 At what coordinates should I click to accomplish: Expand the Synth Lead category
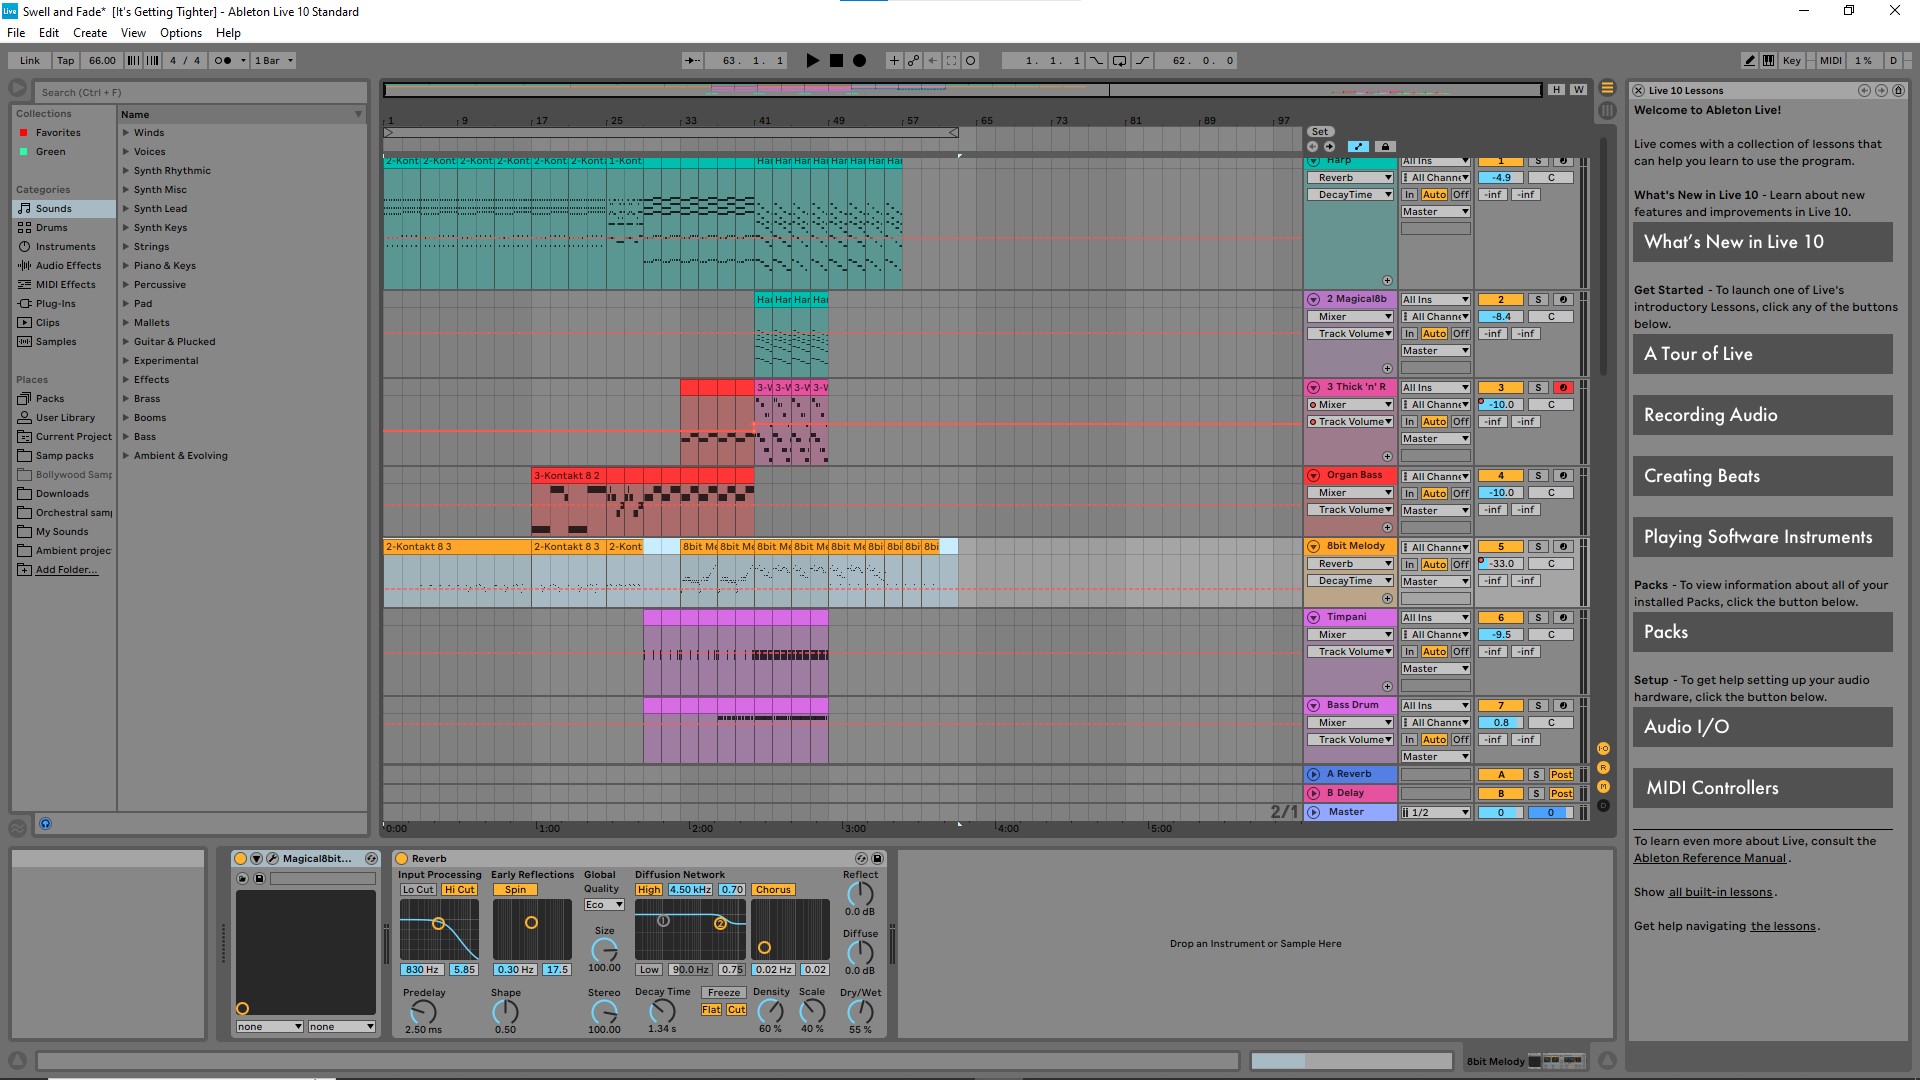point(126,209)
